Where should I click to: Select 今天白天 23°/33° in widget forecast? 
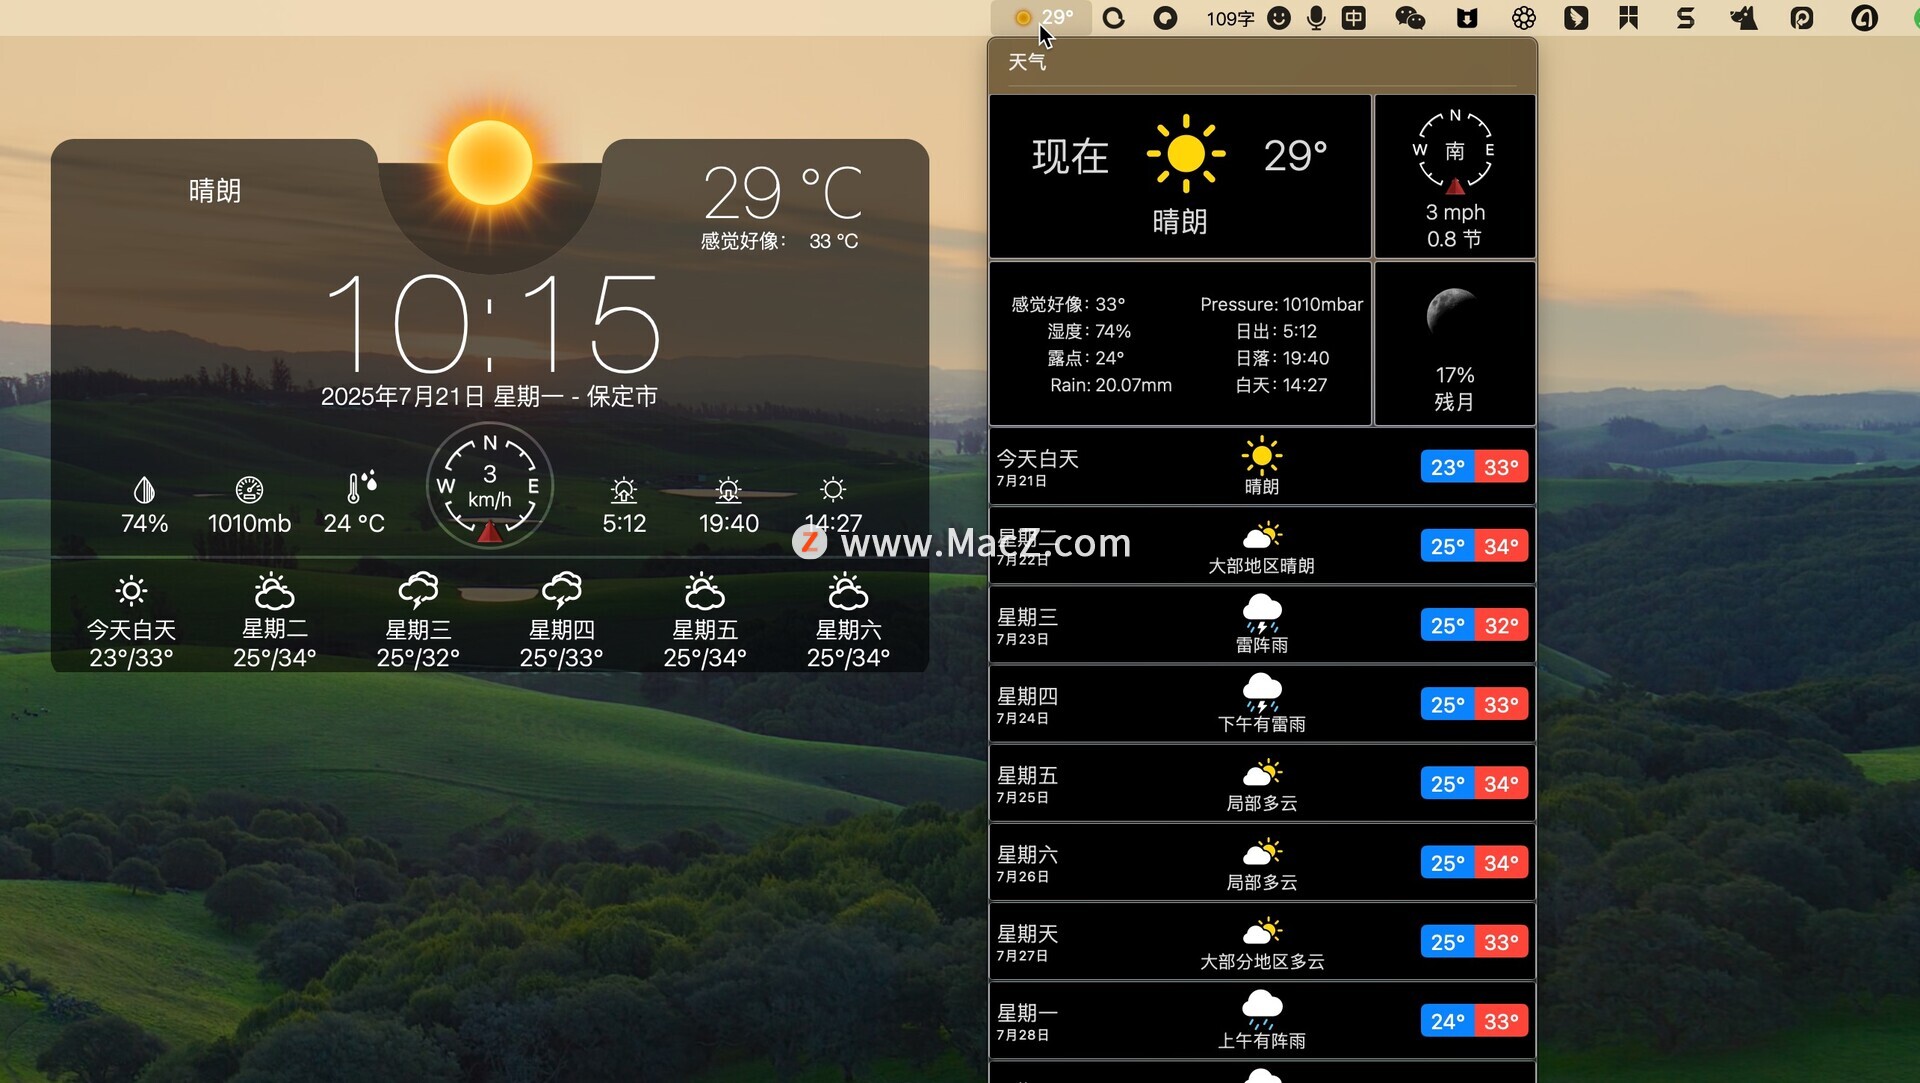point(131,621)
